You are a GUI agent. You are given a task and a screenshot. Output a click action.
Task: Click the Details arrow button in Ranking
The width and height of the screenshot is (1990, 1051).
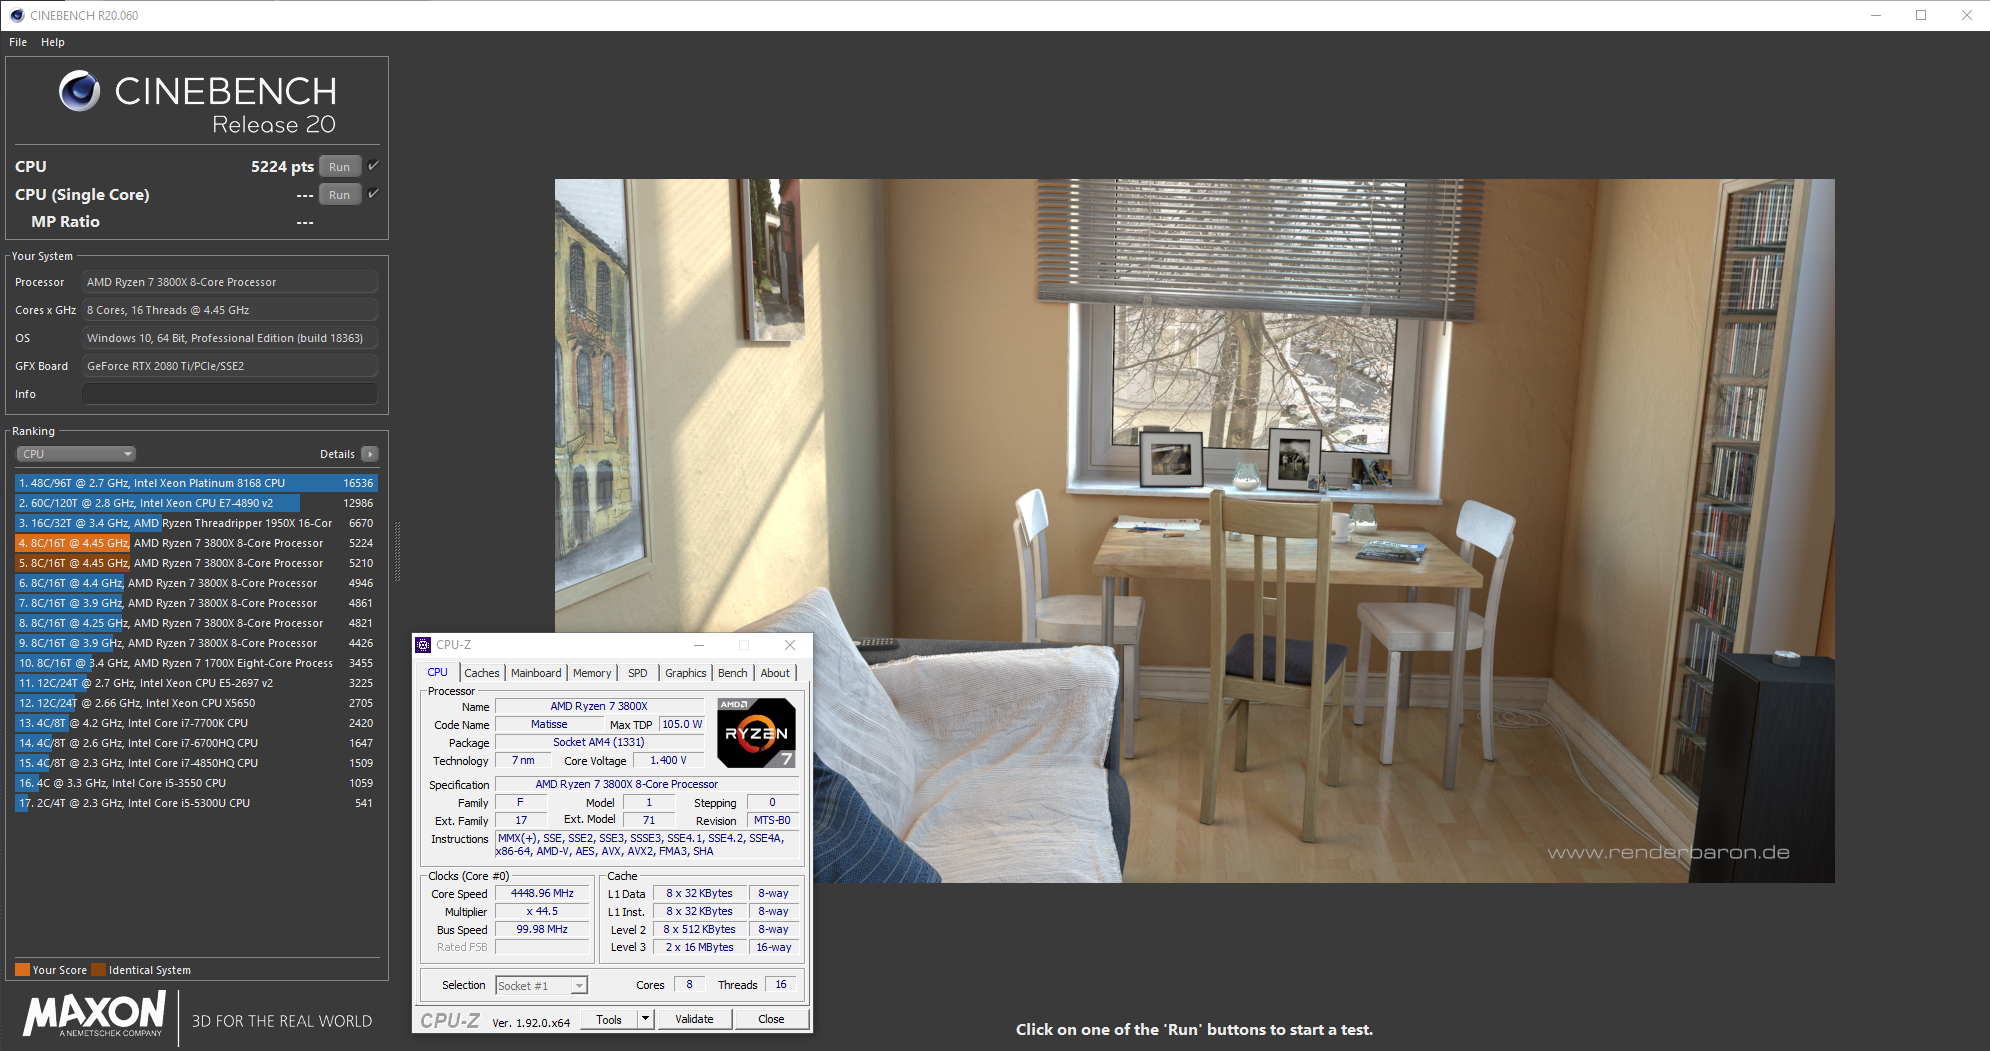pyautogui.click(x=370, y=454)
